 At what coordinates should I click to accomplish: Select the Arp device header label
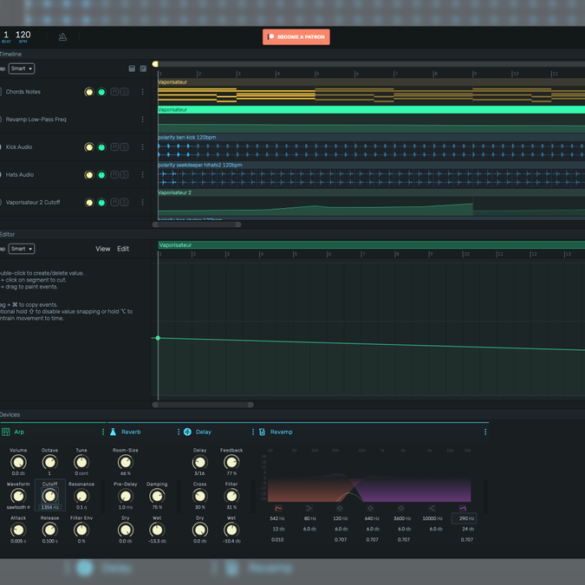pyautogui.click(x=19, y=432)
